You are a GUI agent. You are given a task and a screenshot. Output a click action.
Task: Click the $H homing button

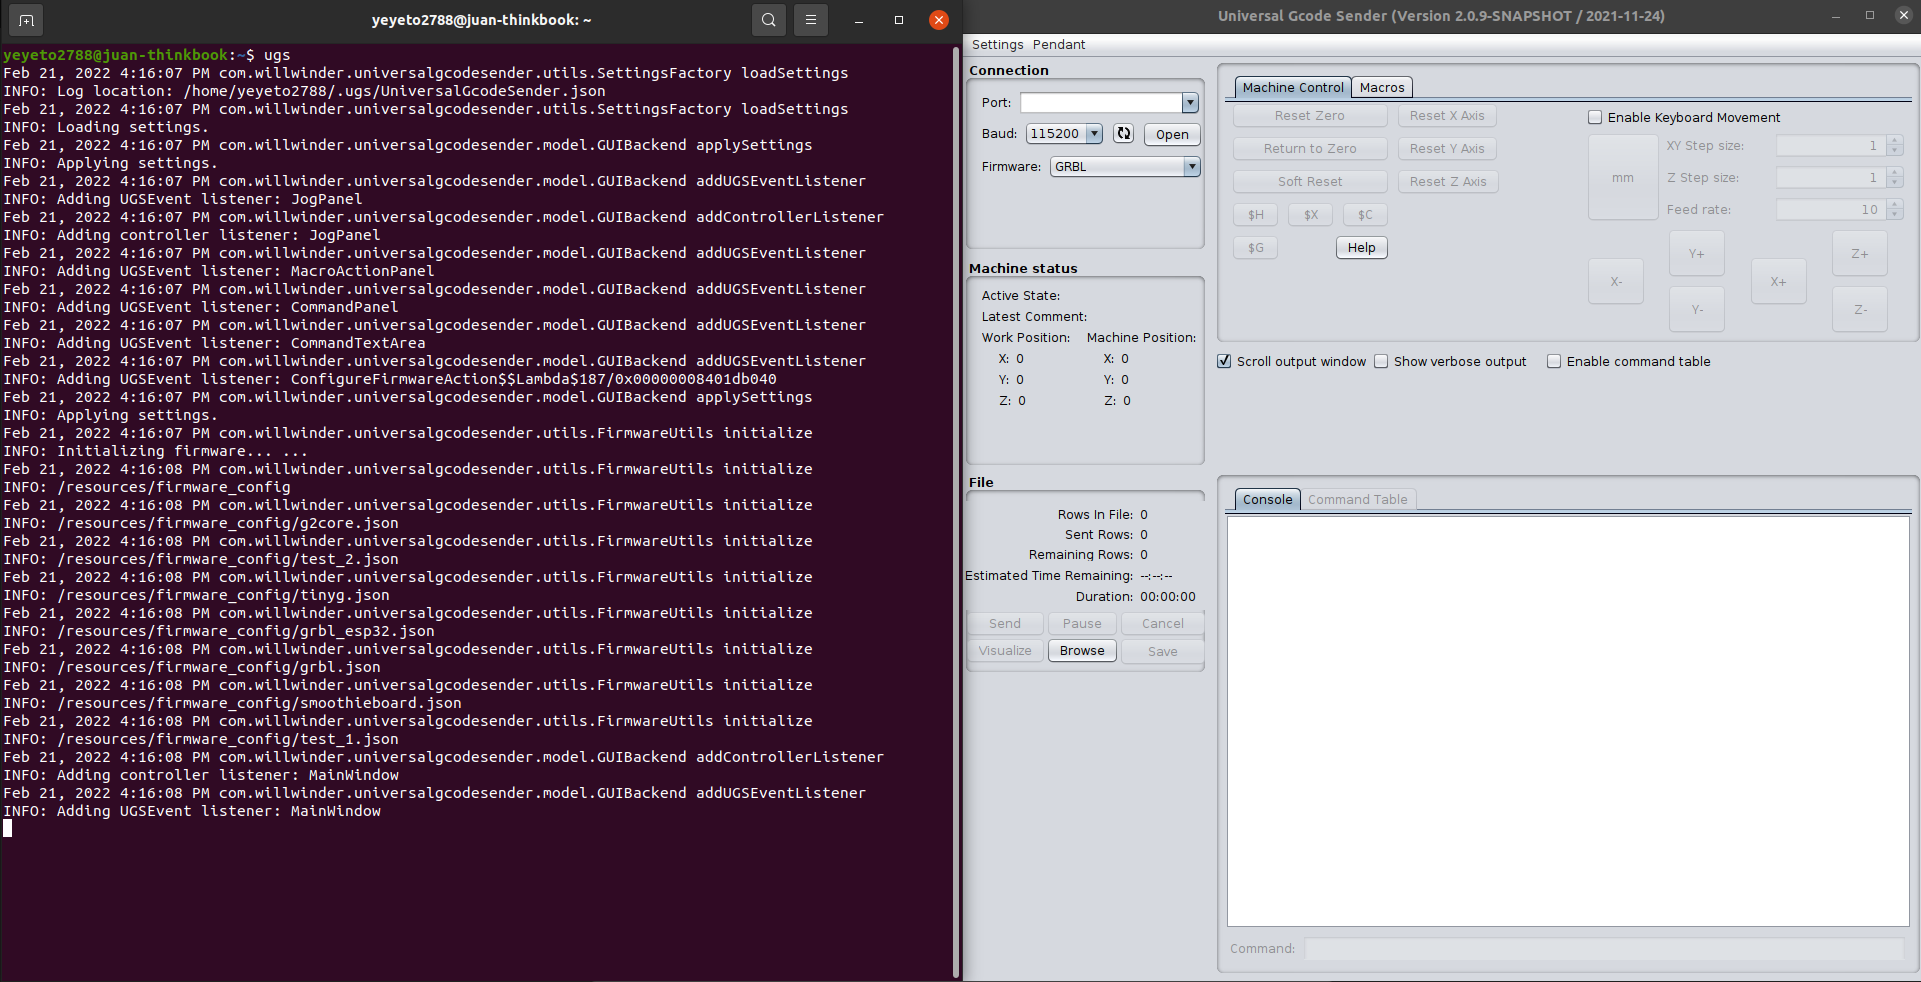(x=1255, y=215)
